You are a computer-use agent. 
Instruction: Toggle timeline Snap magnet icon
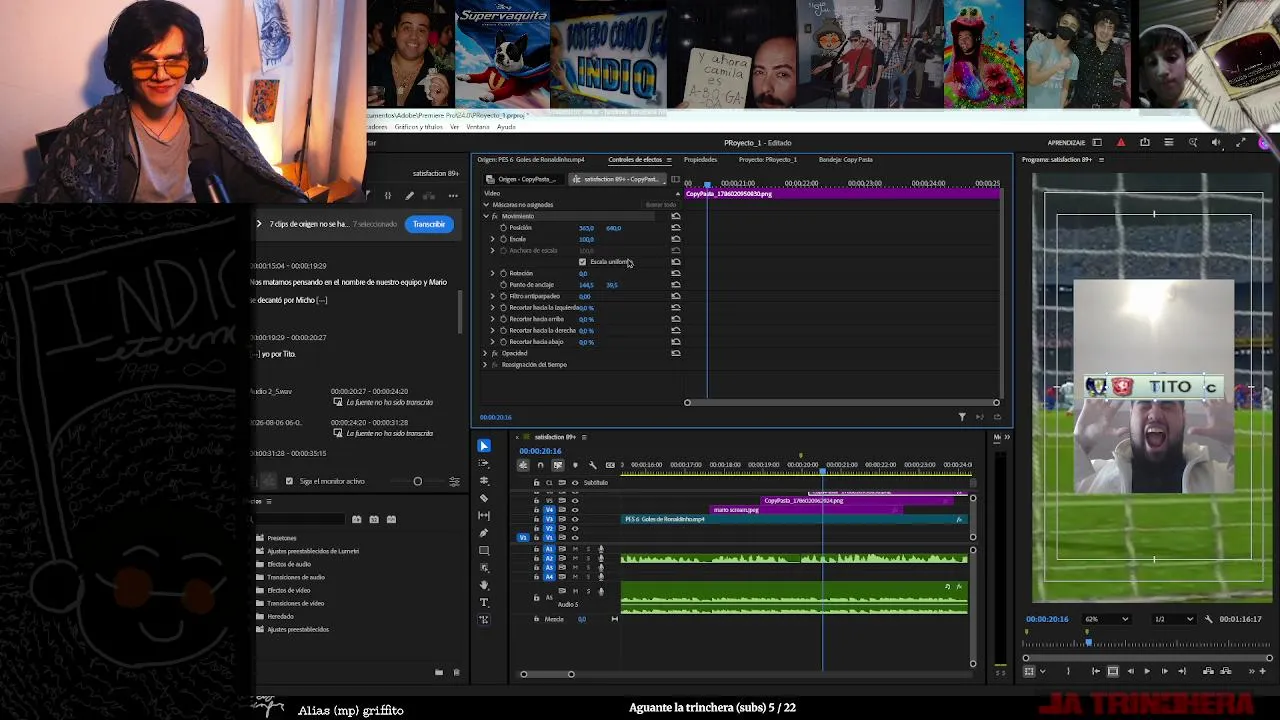(540, 465)
